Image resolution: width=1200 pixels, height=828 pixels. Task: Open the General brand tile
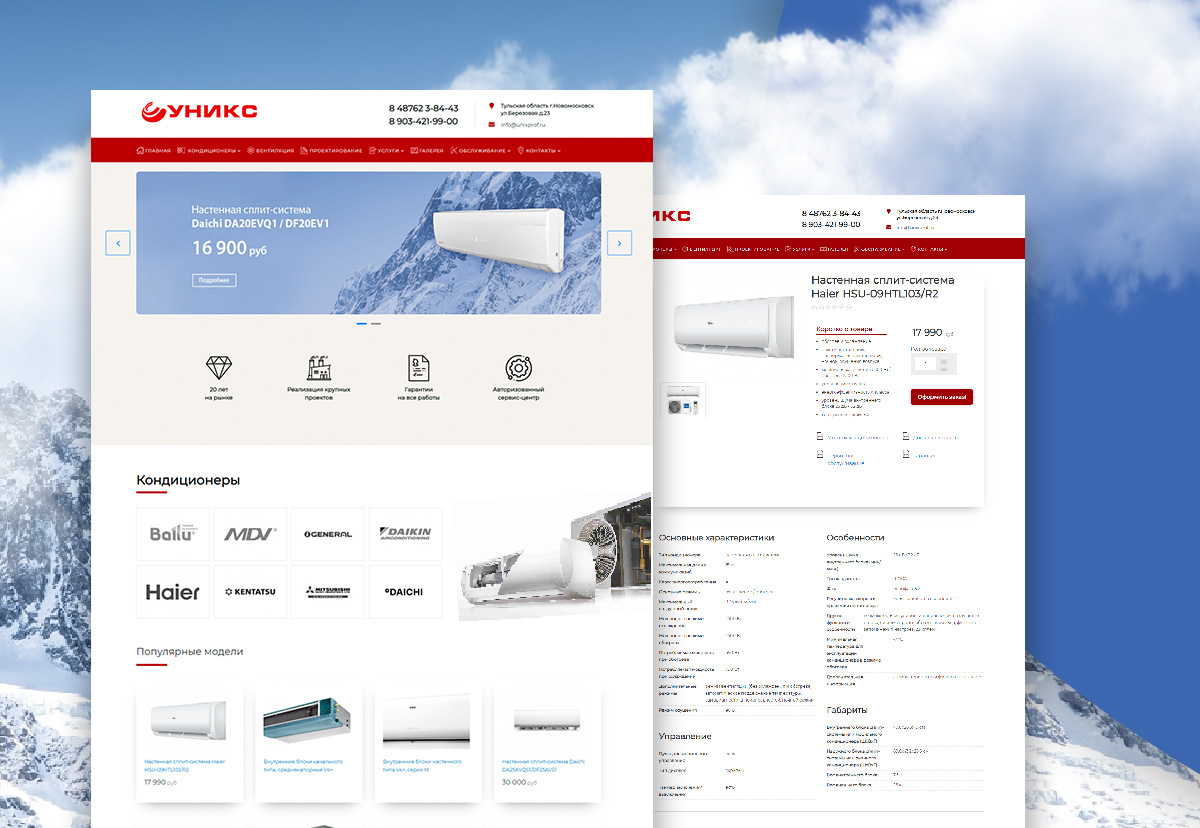(328, 534)
